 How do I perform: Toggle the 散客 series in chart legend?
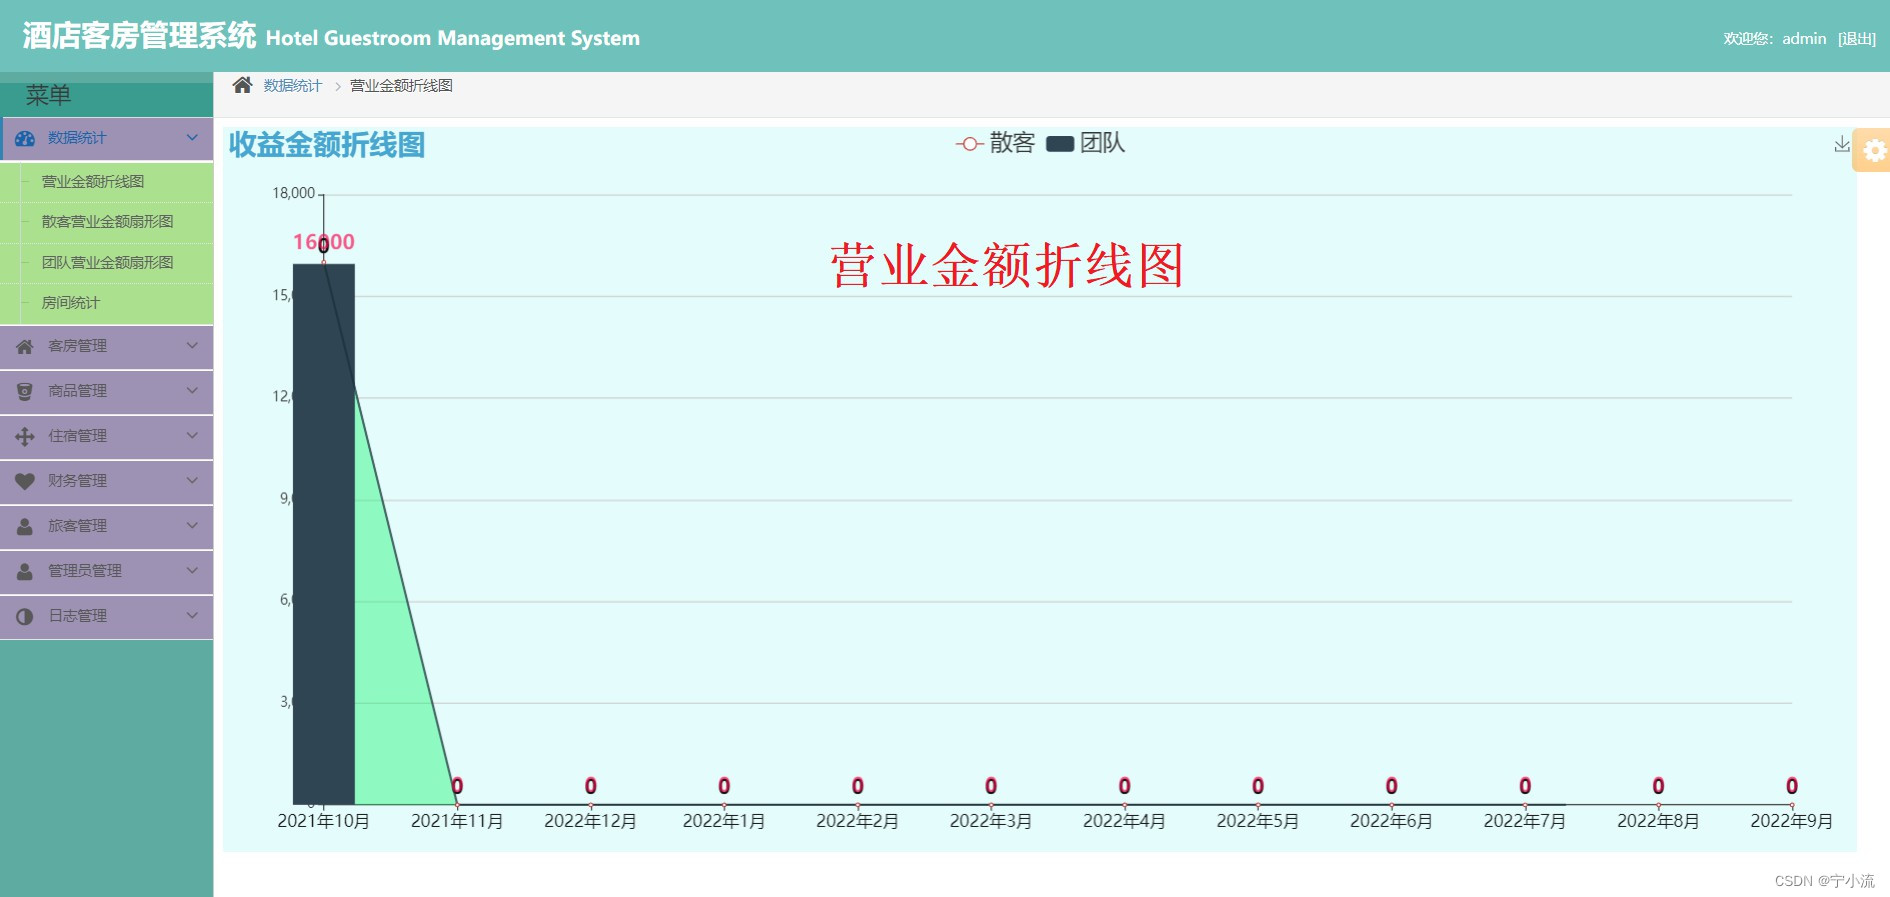[995, 143]
